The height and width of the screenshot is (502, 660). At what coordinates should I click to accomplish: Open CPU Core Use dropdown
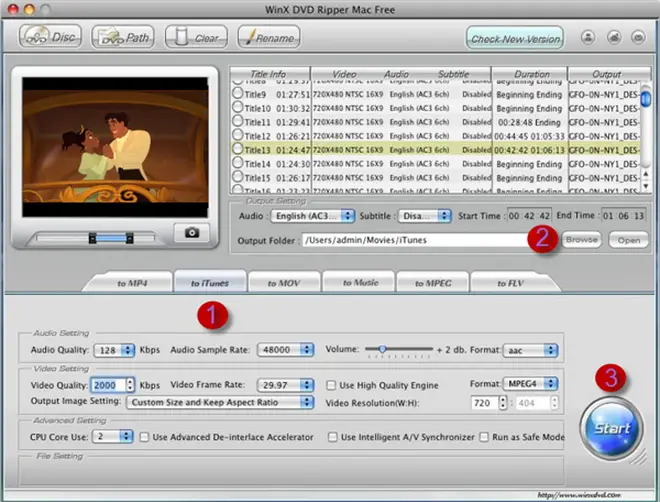(113, 437)
